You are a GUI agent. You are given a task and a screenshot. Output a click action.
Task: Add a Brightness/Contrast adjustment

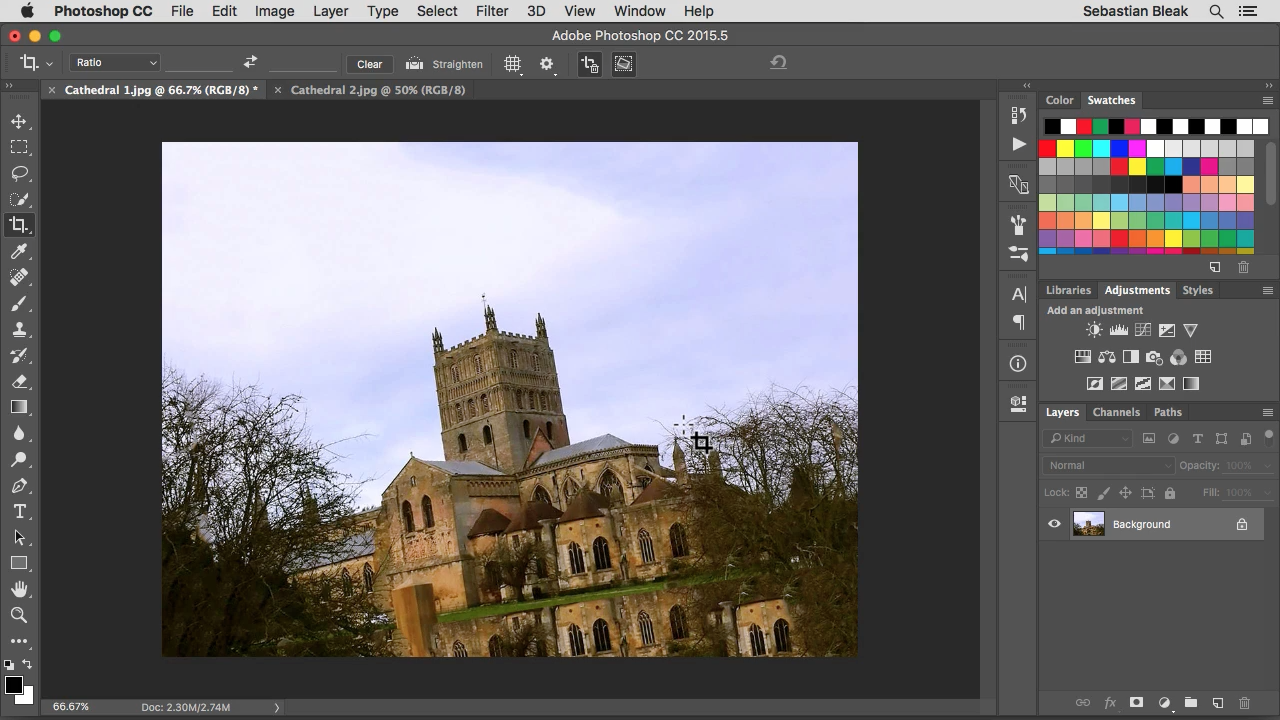point(1094,330)
